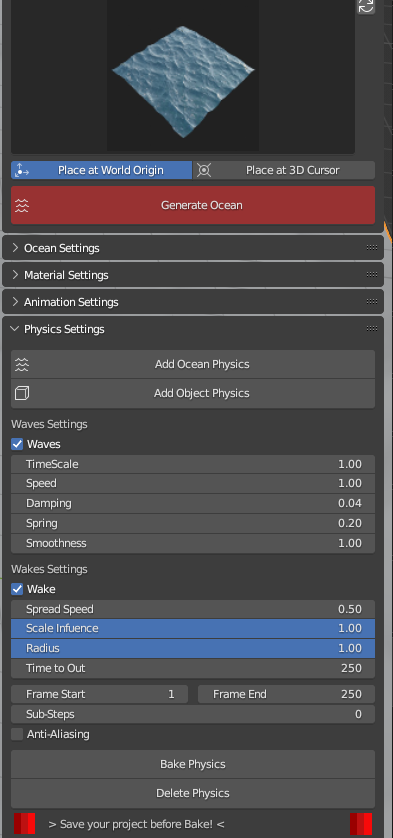Image resolution: width=393 pixels, height=838 pixels.
Task: Disable the Waves checkbox
Action: click(x=17, y=444)
